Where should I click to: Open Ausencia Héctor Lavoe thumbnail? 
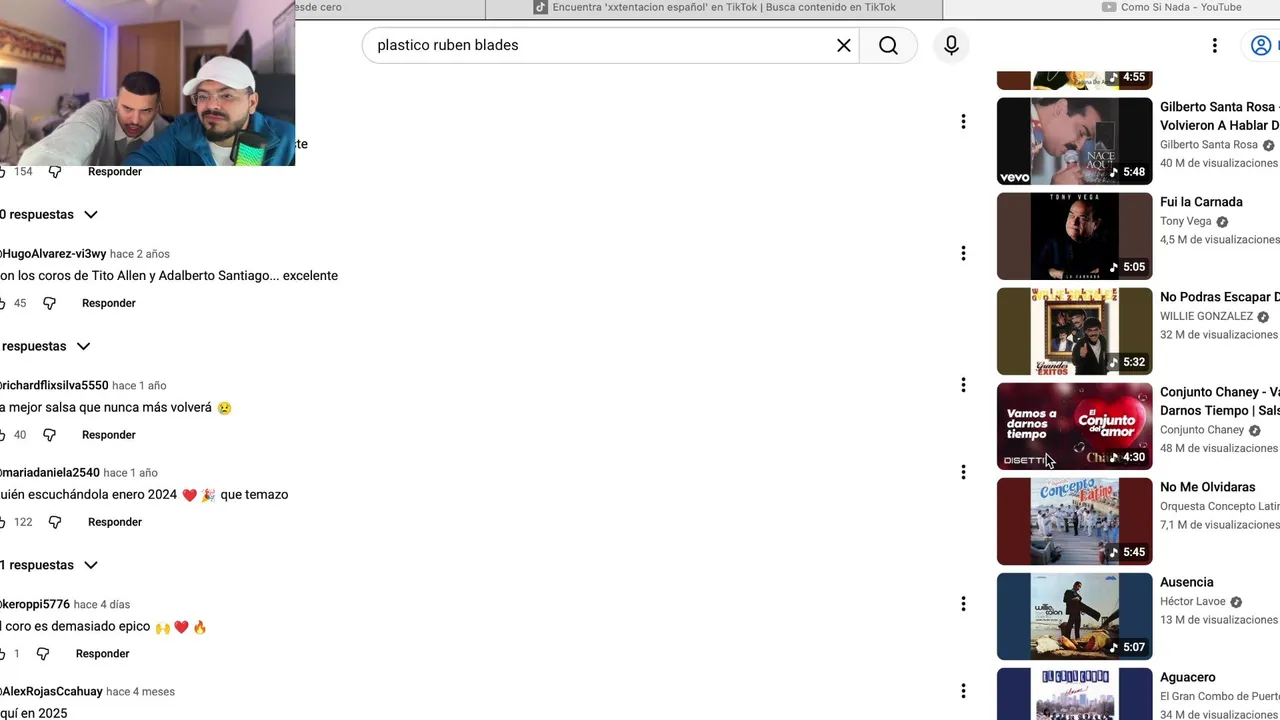click(x=1074, y=616)
